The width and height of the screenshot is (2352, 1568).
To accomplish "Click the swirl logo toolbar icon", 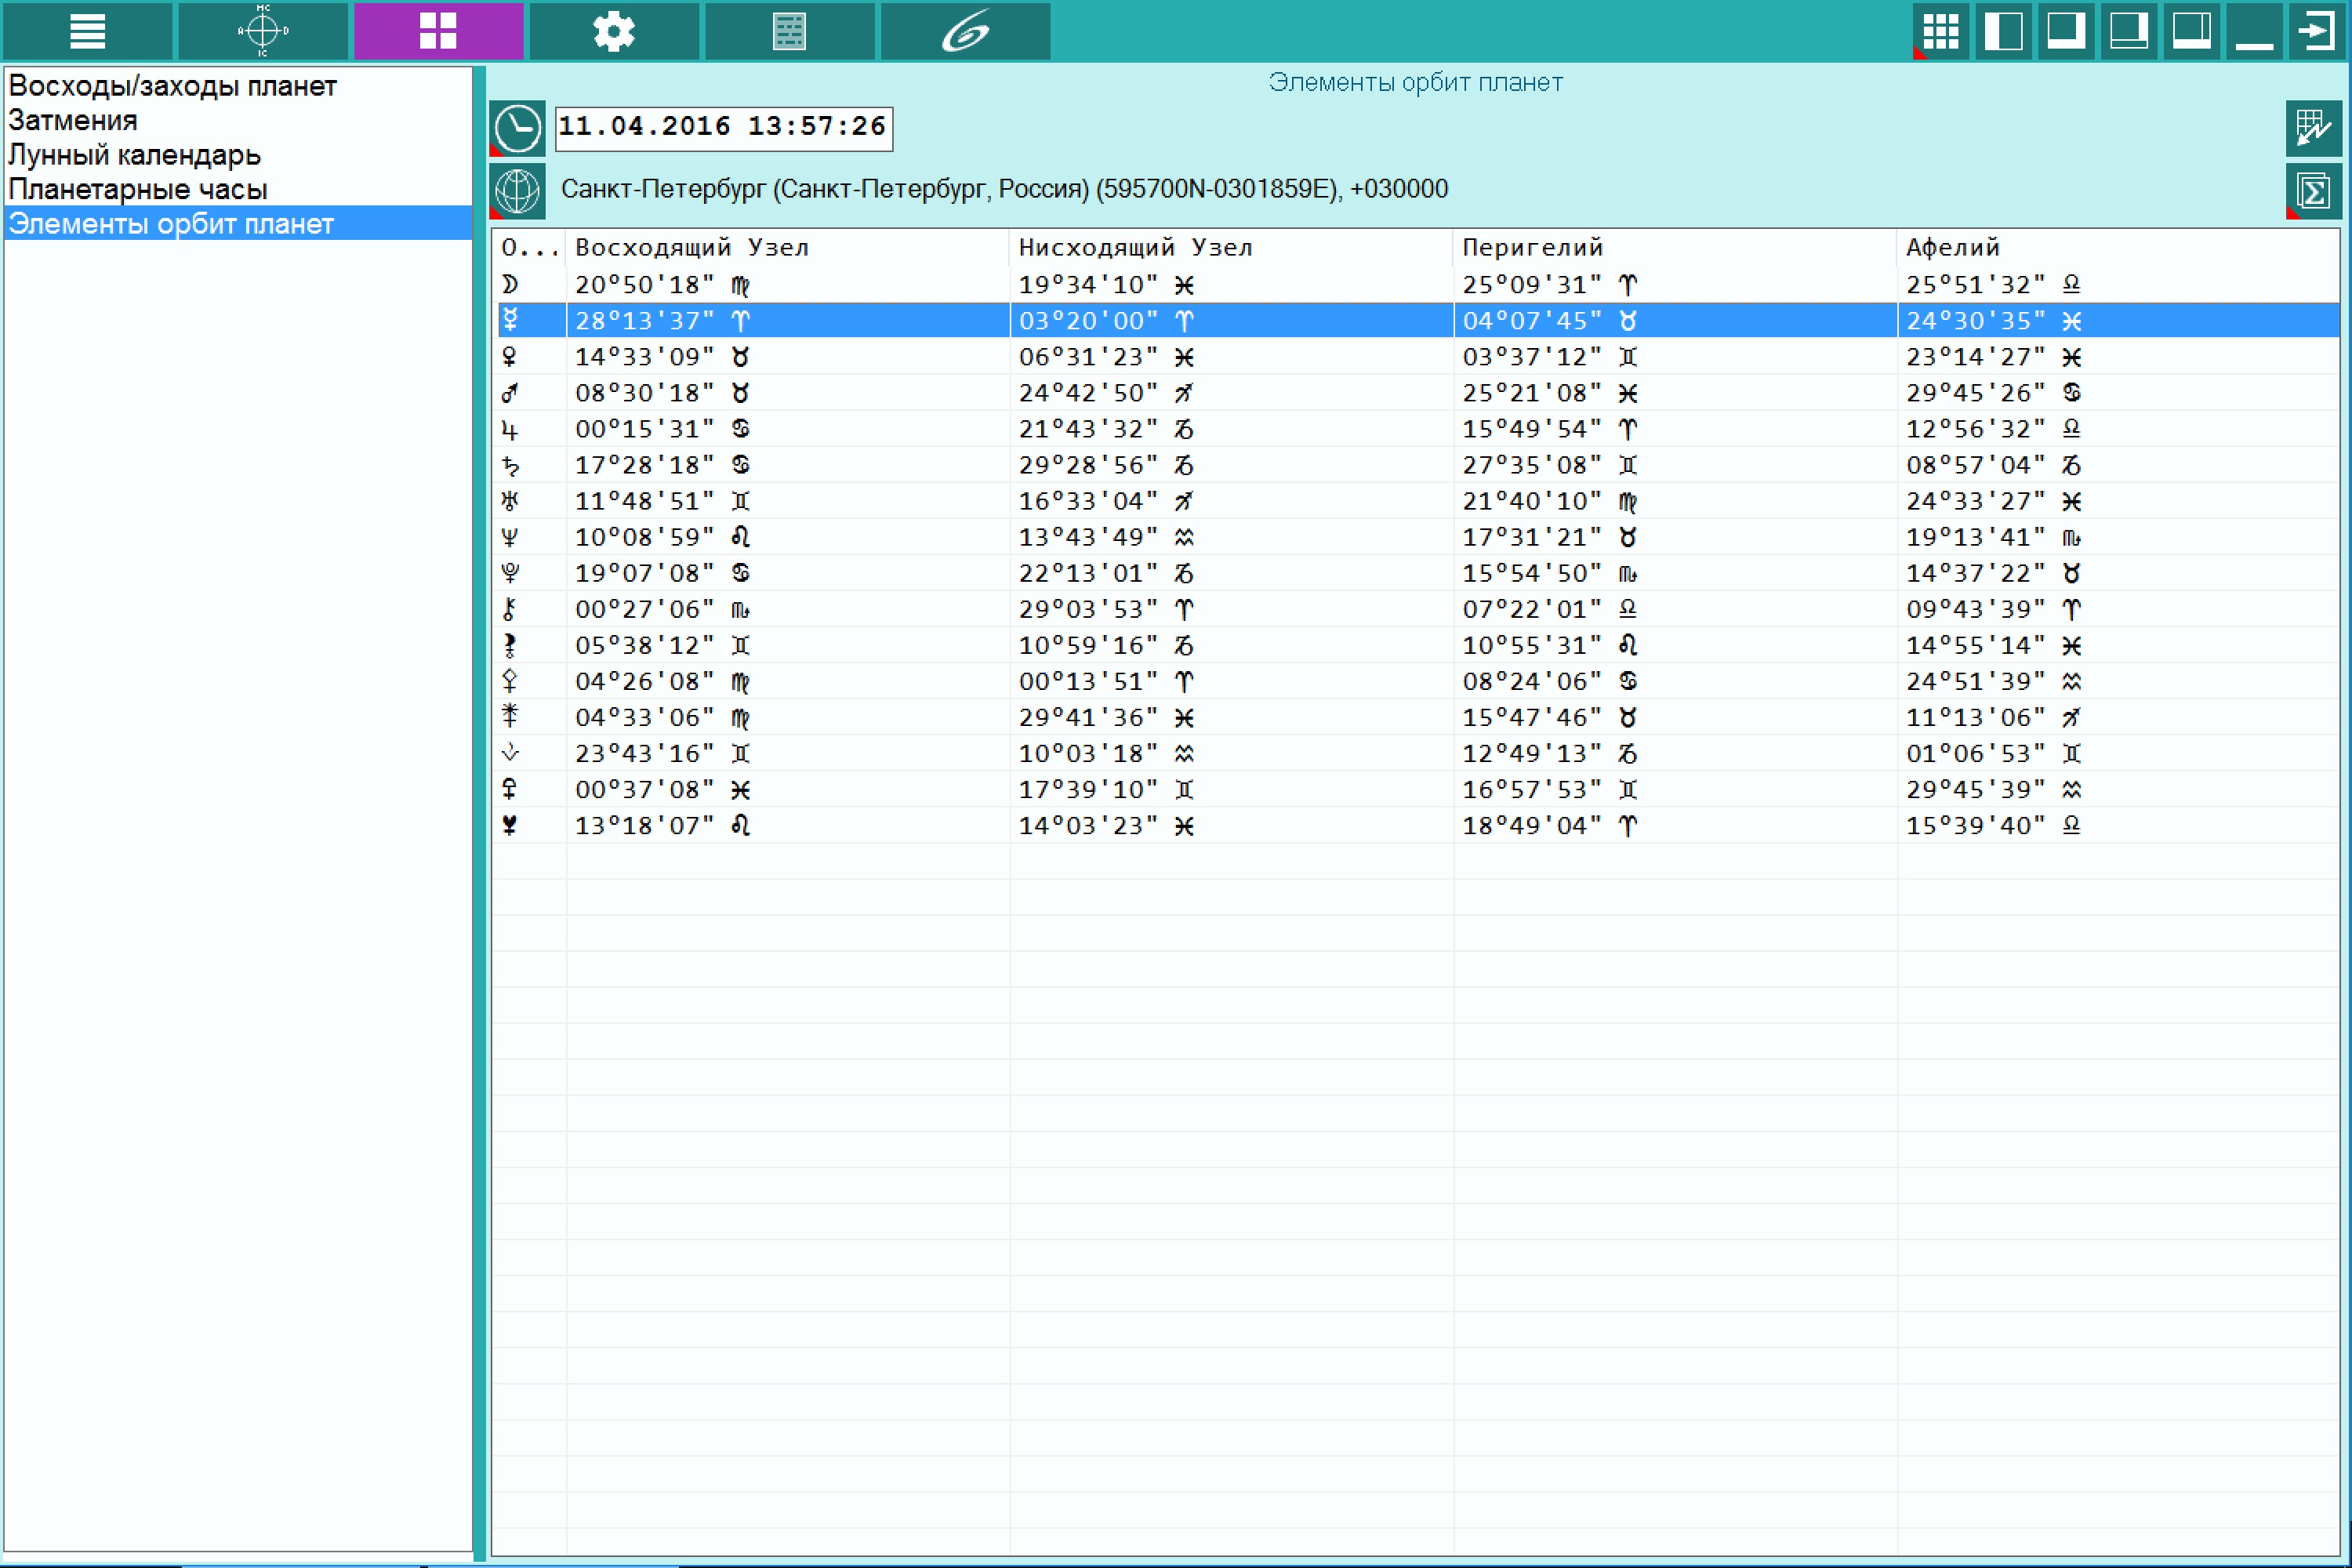I will 965,31.
